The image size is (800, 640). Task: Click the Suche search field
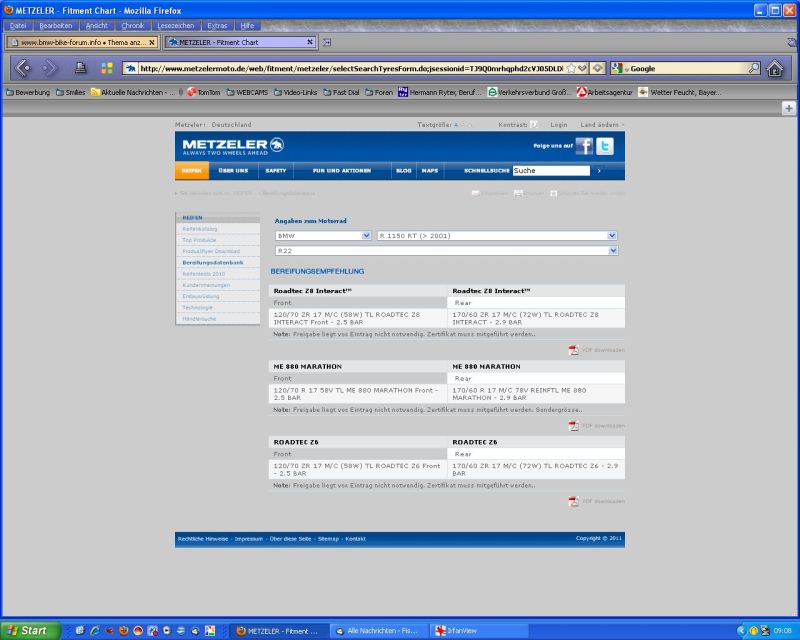point(551,170)
